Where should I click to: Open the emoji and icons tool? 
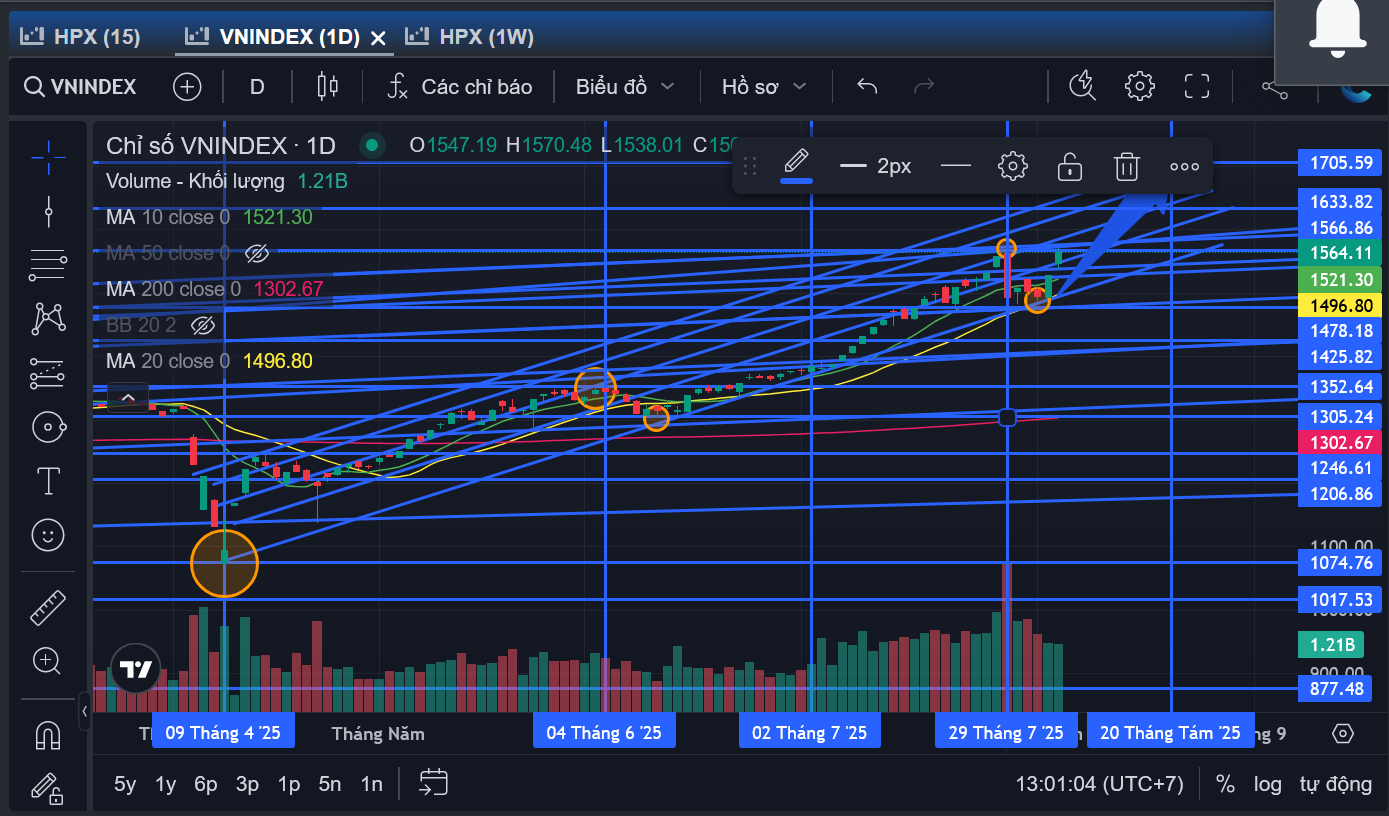coord(48,535)
